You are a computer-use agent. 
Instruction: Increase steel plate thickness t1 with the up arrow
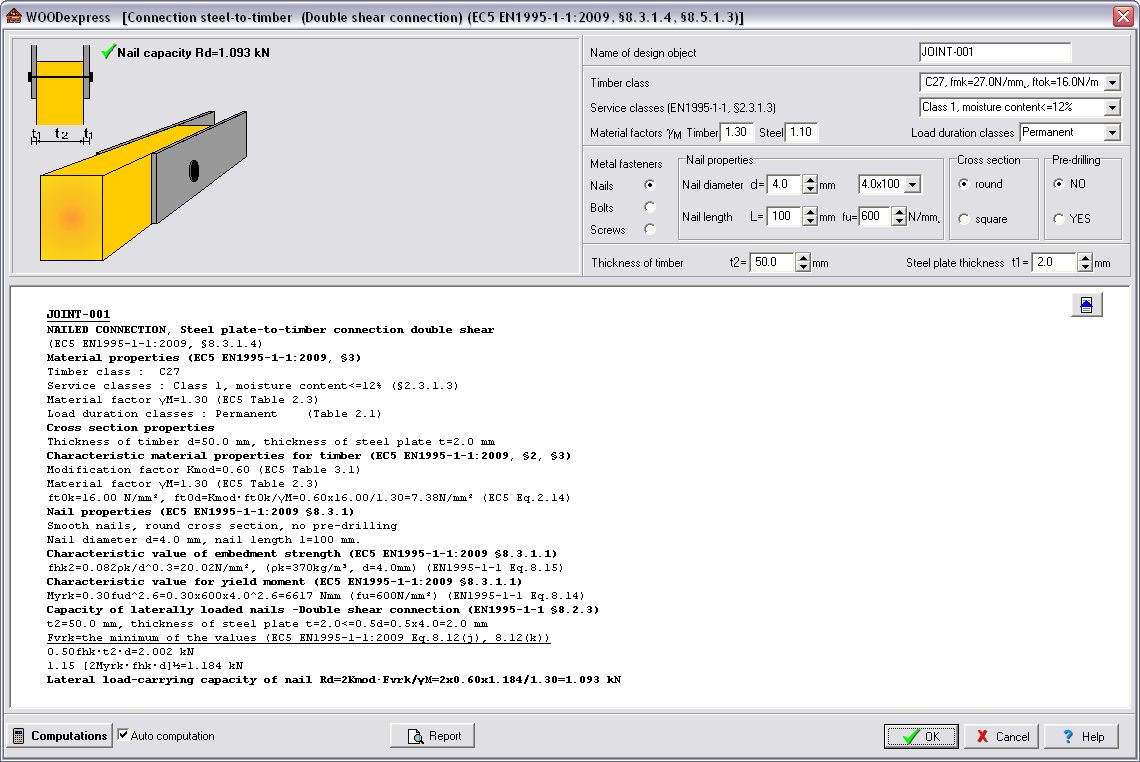tap(1085, 257)
